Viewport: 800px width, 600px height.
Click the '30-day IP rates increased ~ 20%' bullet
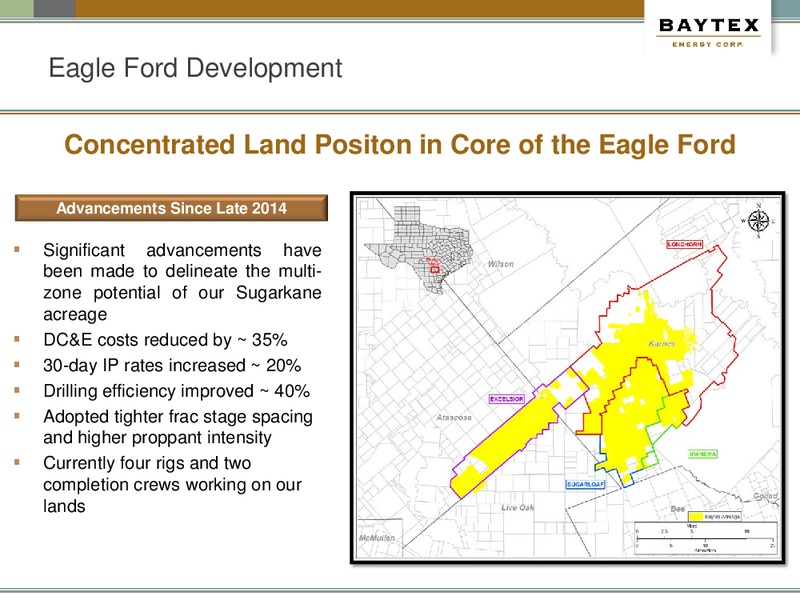click(x=172, y=365)
